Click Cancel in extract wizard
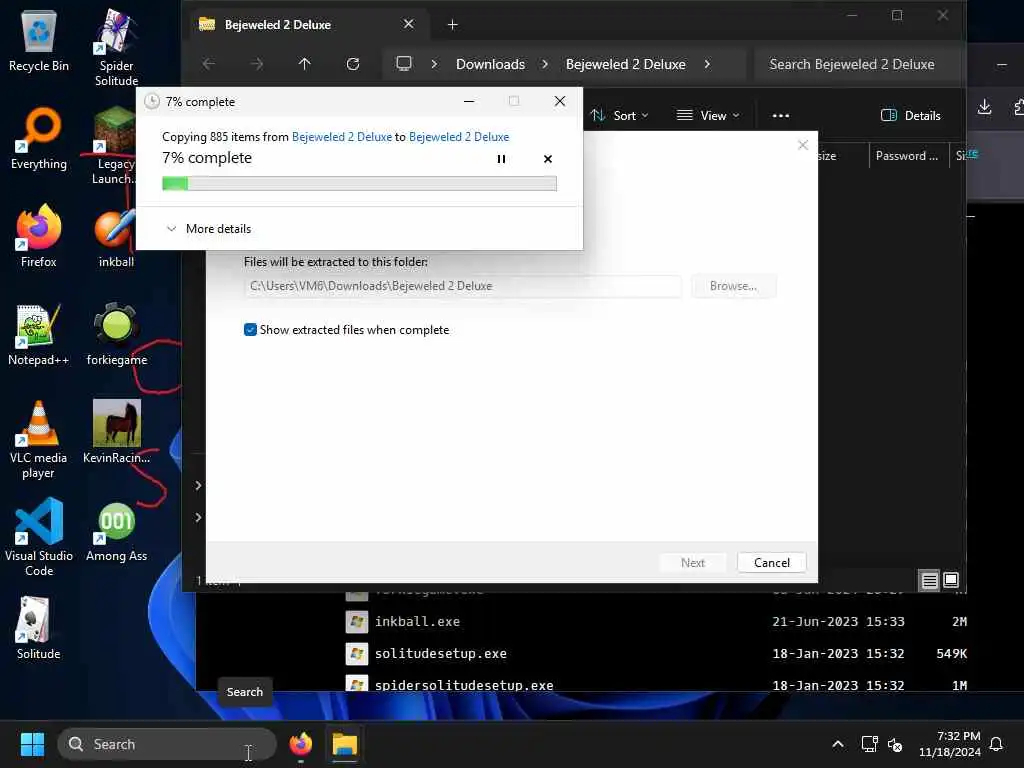 [771, 563]
